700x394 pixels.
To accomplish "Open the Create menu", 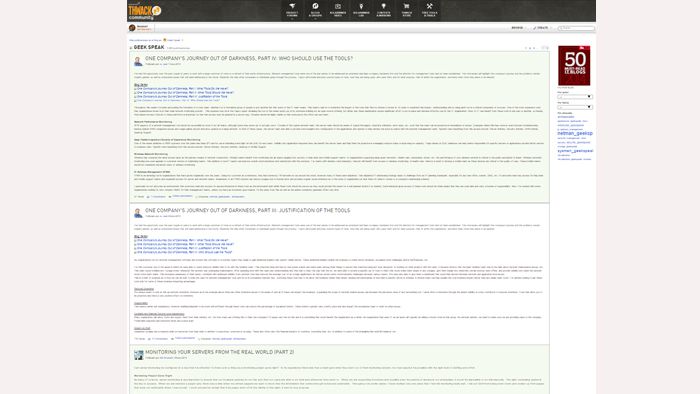I will point(541,28).
